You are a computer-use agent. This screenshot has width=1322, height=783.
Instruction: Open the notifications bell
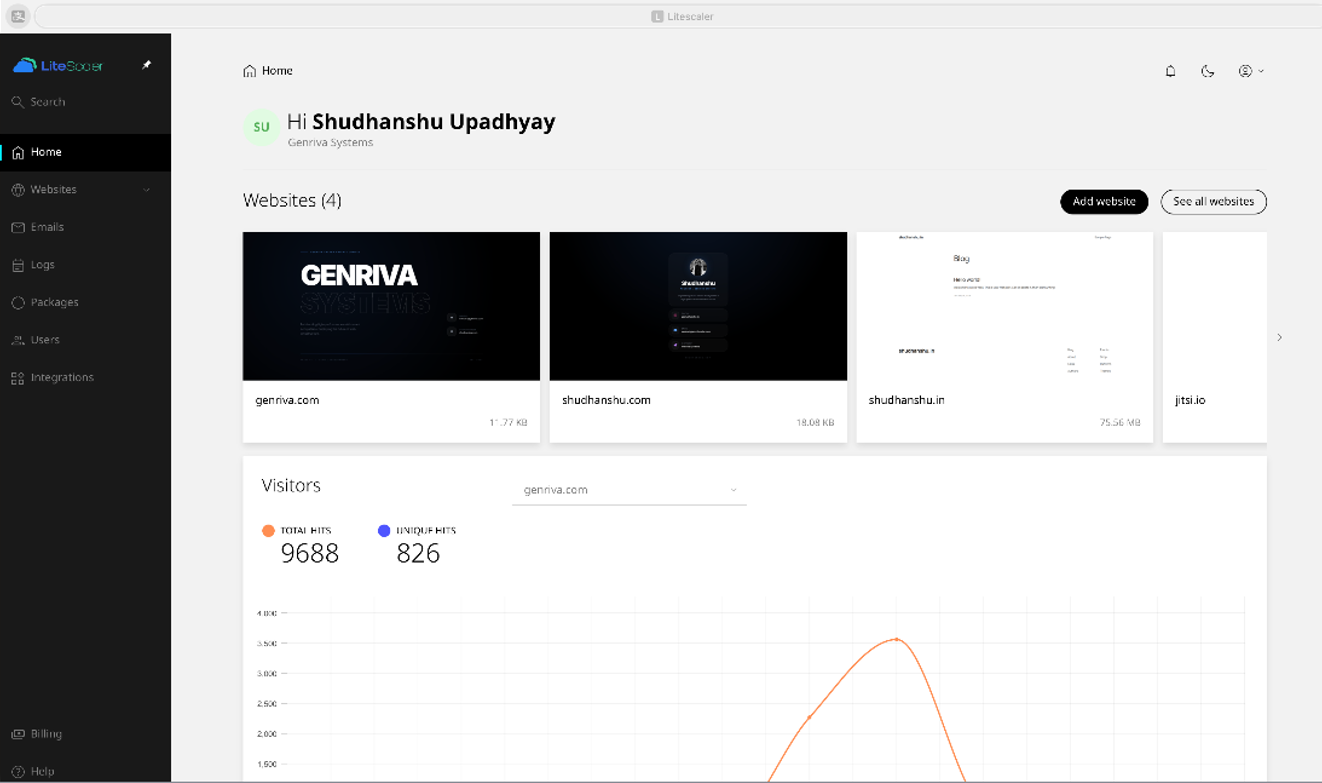(1170, 70)
